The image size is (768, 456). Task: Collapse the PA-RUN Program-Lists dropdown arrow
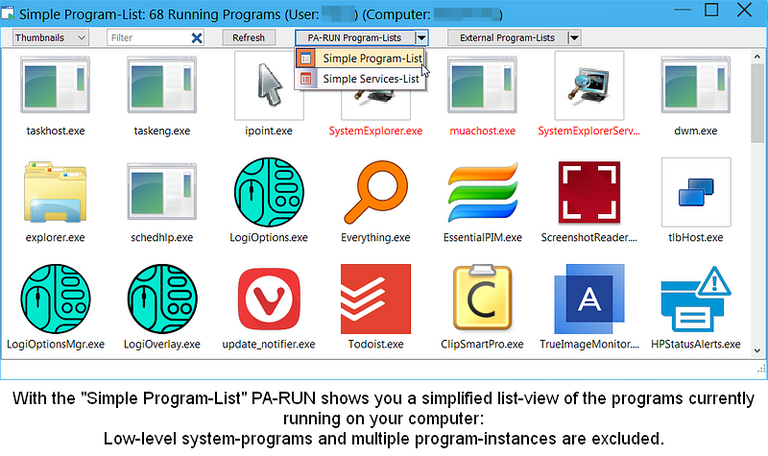pos(422,38)
